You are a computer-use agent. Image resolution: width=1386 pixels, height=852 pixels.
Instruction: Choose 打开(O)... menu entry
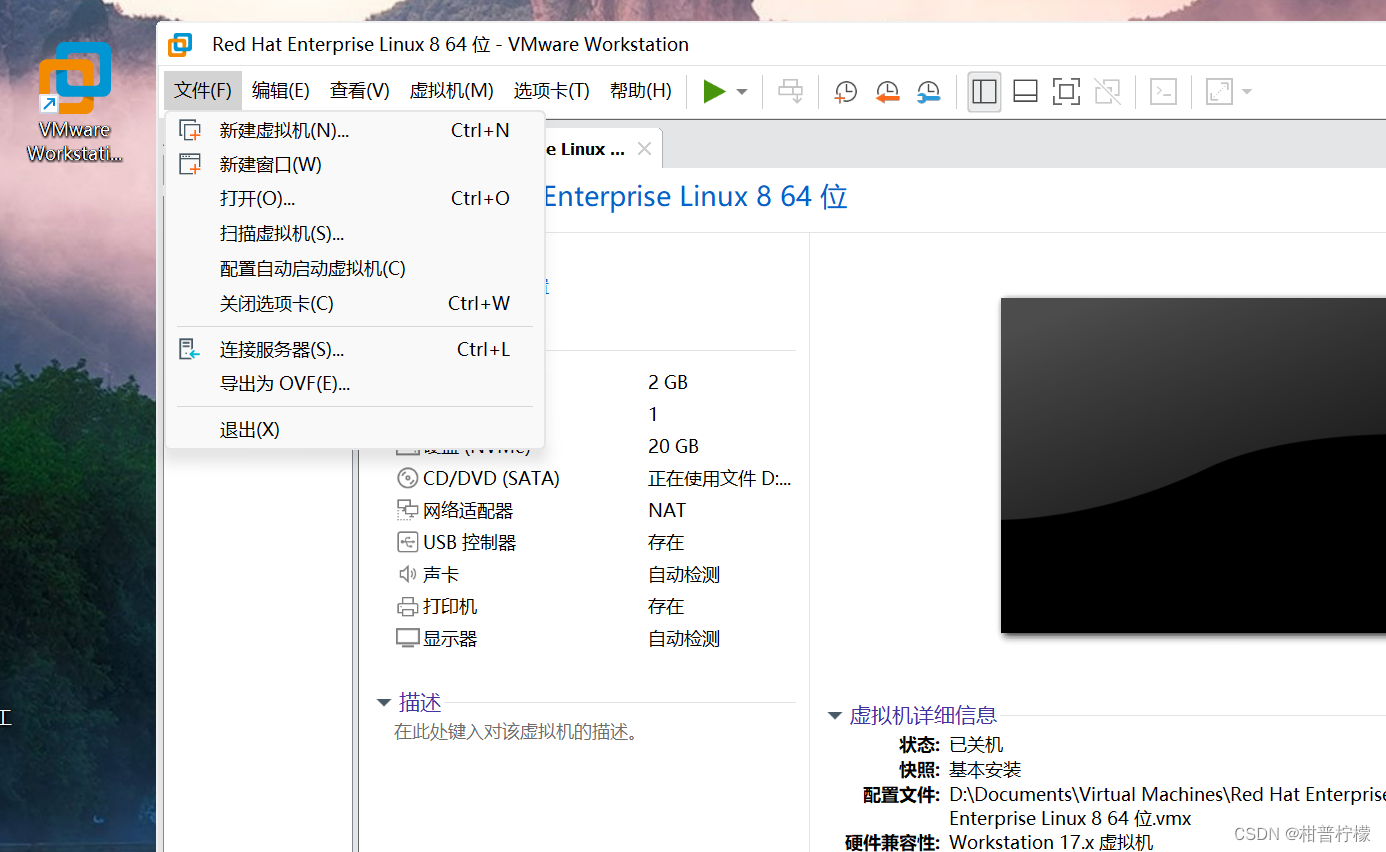point(355,198)
